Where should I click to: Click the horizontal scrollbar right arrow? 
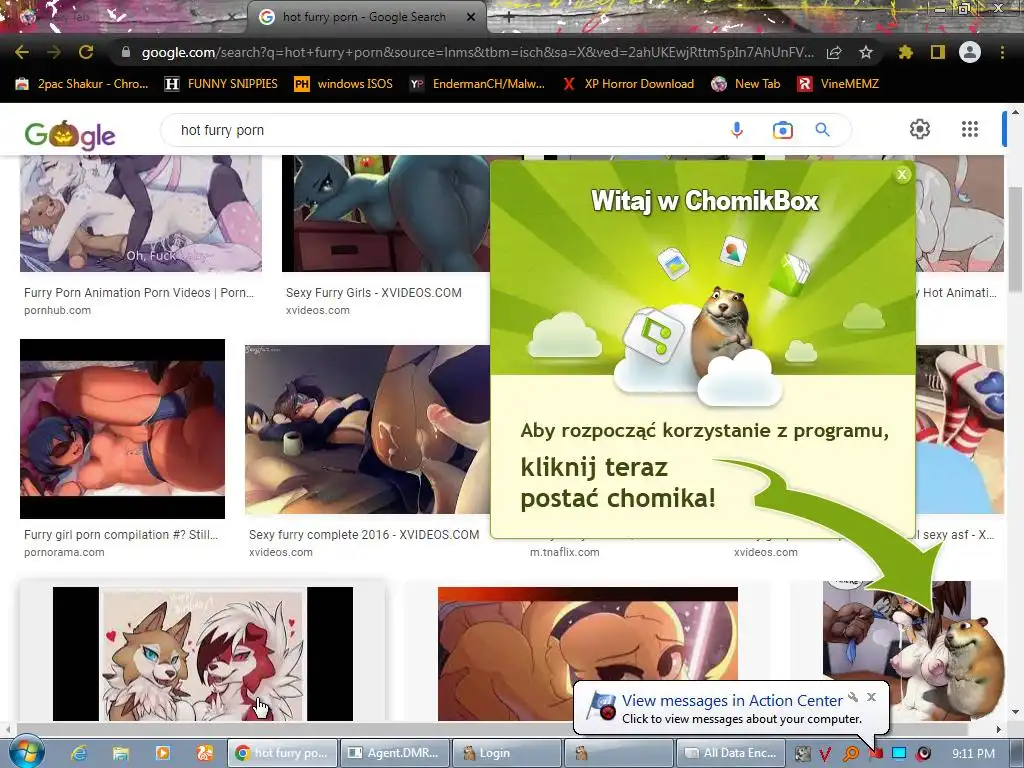tap(999, 729)
